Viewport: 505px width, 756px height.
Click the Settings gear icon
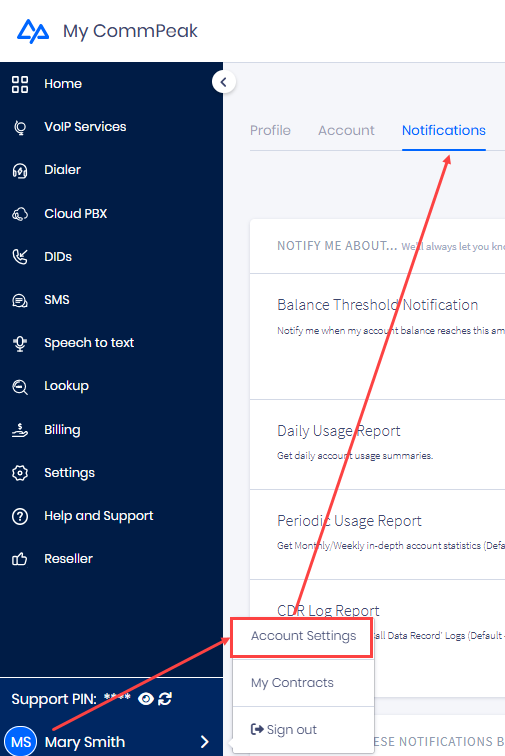(x=20, y=473)
